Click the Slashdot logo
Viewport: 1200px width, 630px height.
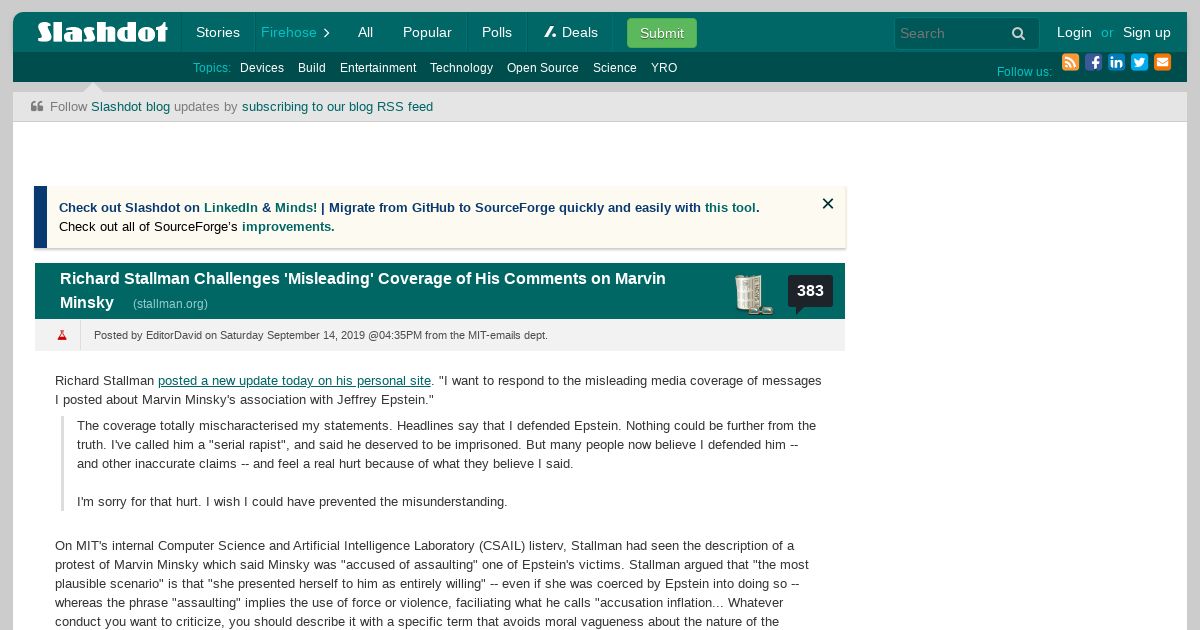click(102, 32)
